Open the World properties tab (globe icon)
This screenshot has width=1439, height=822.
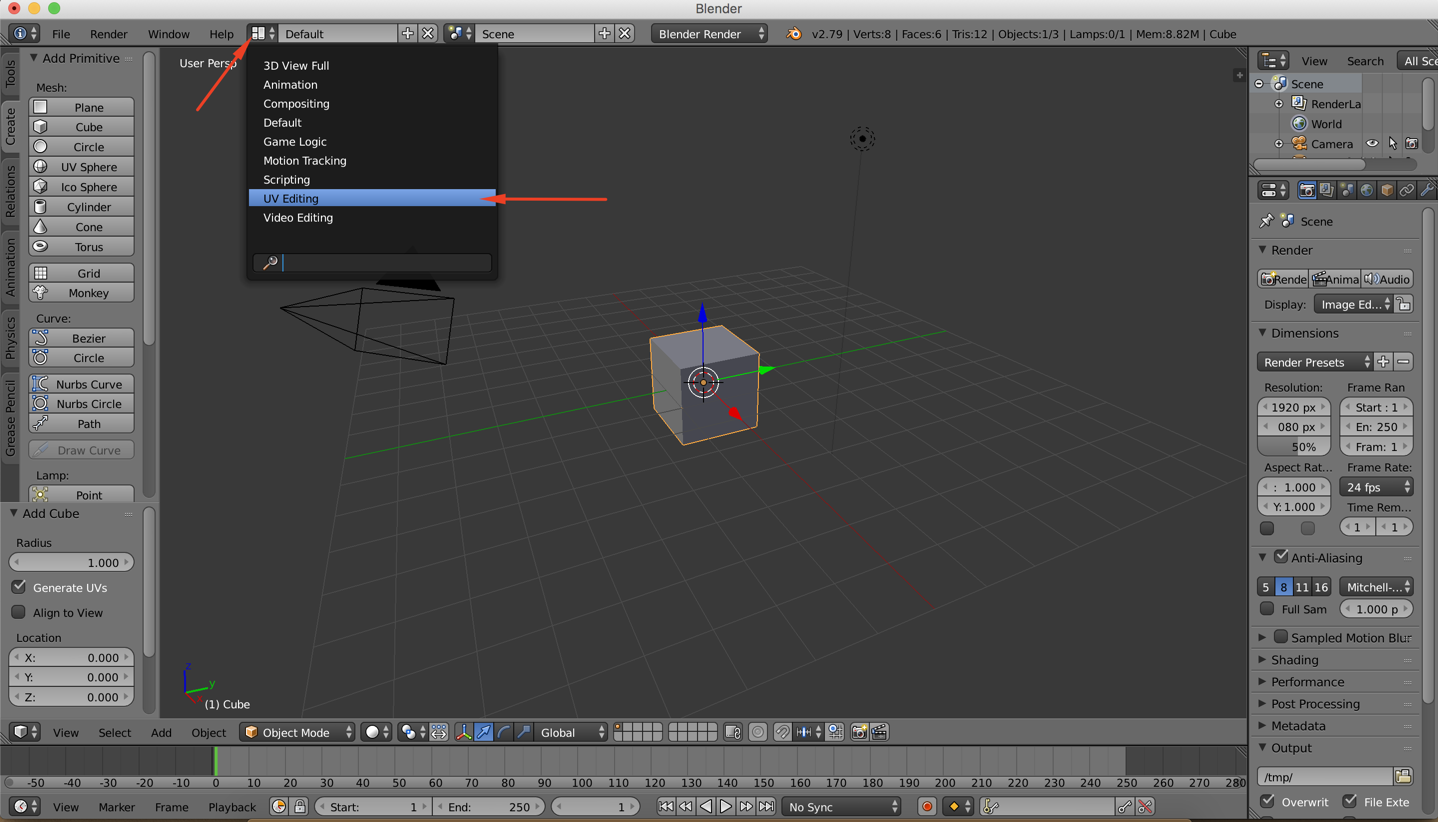pos(1367,190)
